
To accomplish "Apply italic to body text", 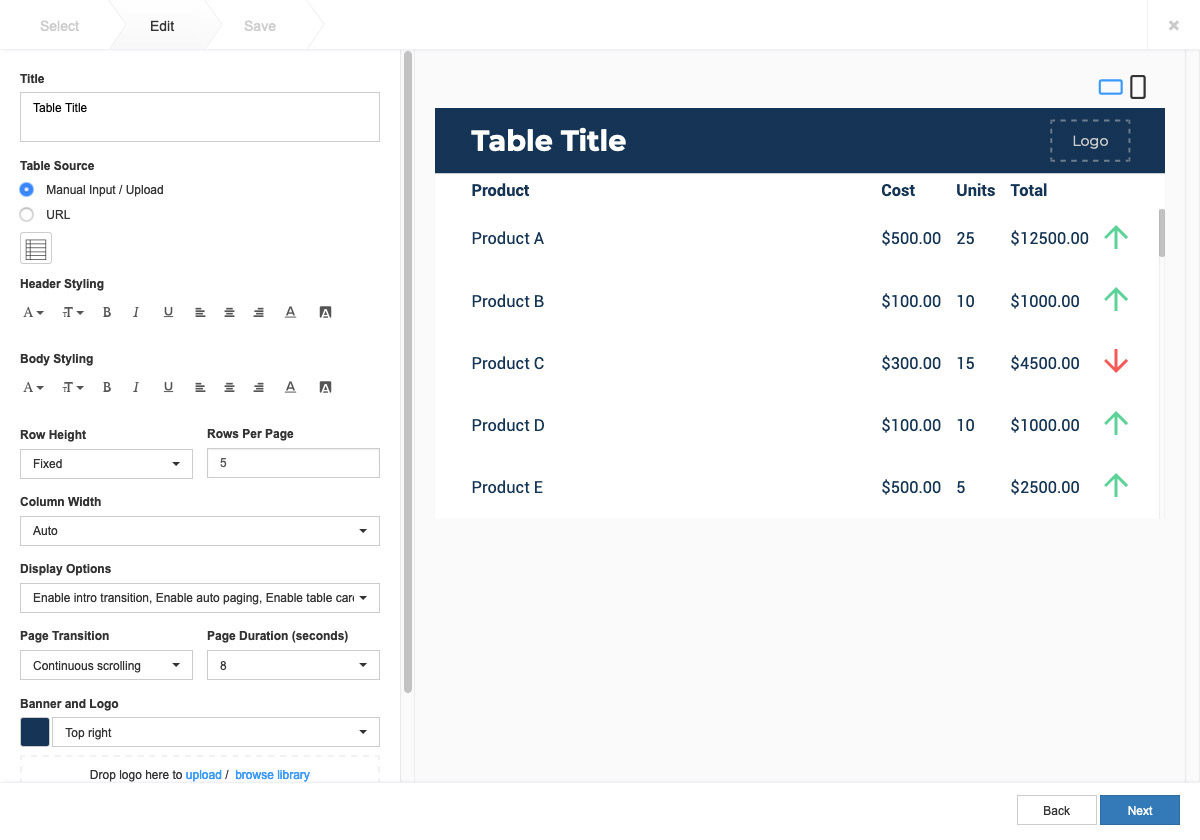I will pos(136,387).
